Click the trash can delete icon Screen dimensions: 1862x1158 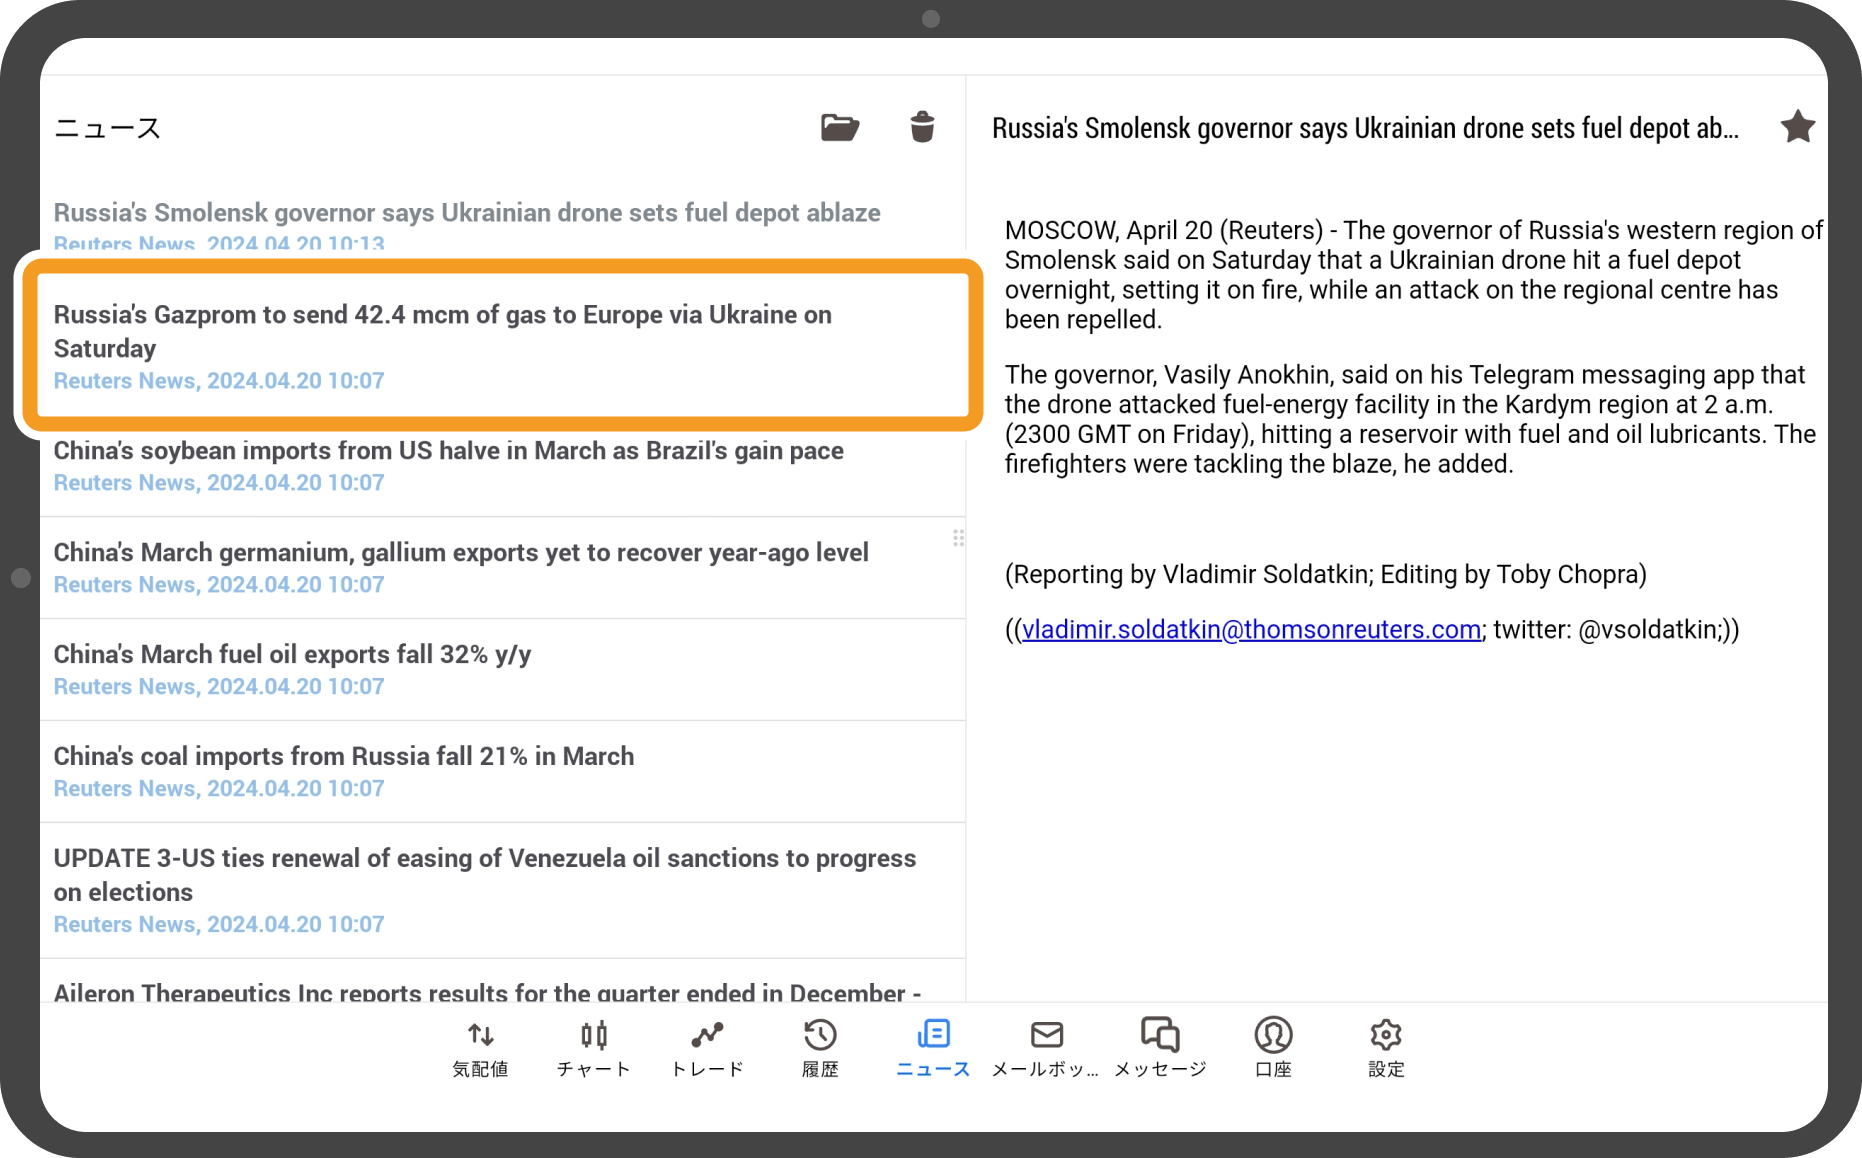[922, 128]
